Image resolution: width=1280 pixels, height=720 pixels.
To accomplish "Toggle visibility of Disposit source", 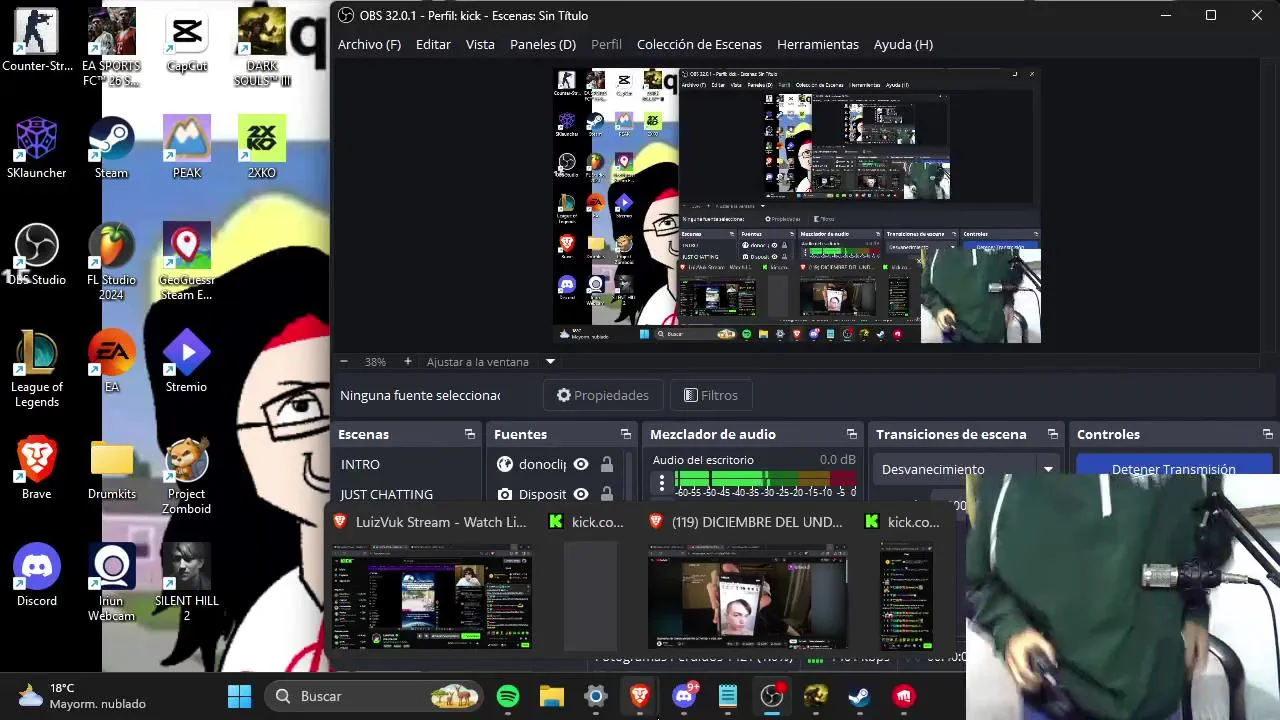I will 581,494.
